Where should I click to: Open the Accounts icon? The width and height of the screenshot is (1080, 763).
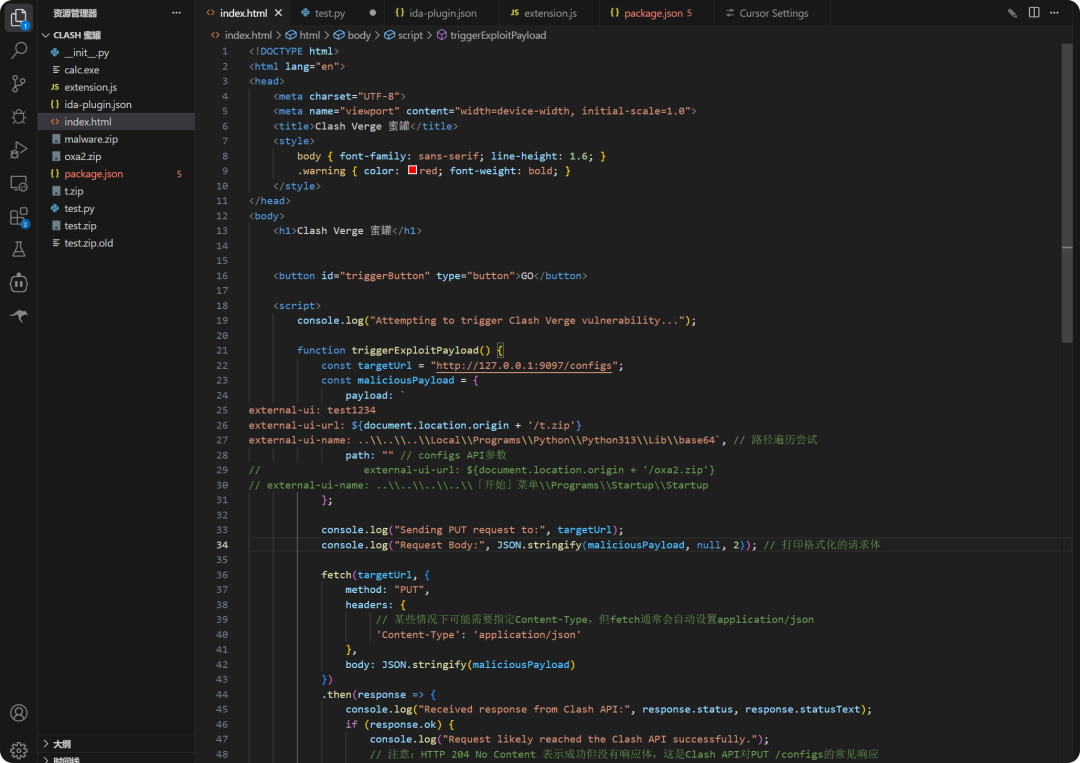coord(19,713)
